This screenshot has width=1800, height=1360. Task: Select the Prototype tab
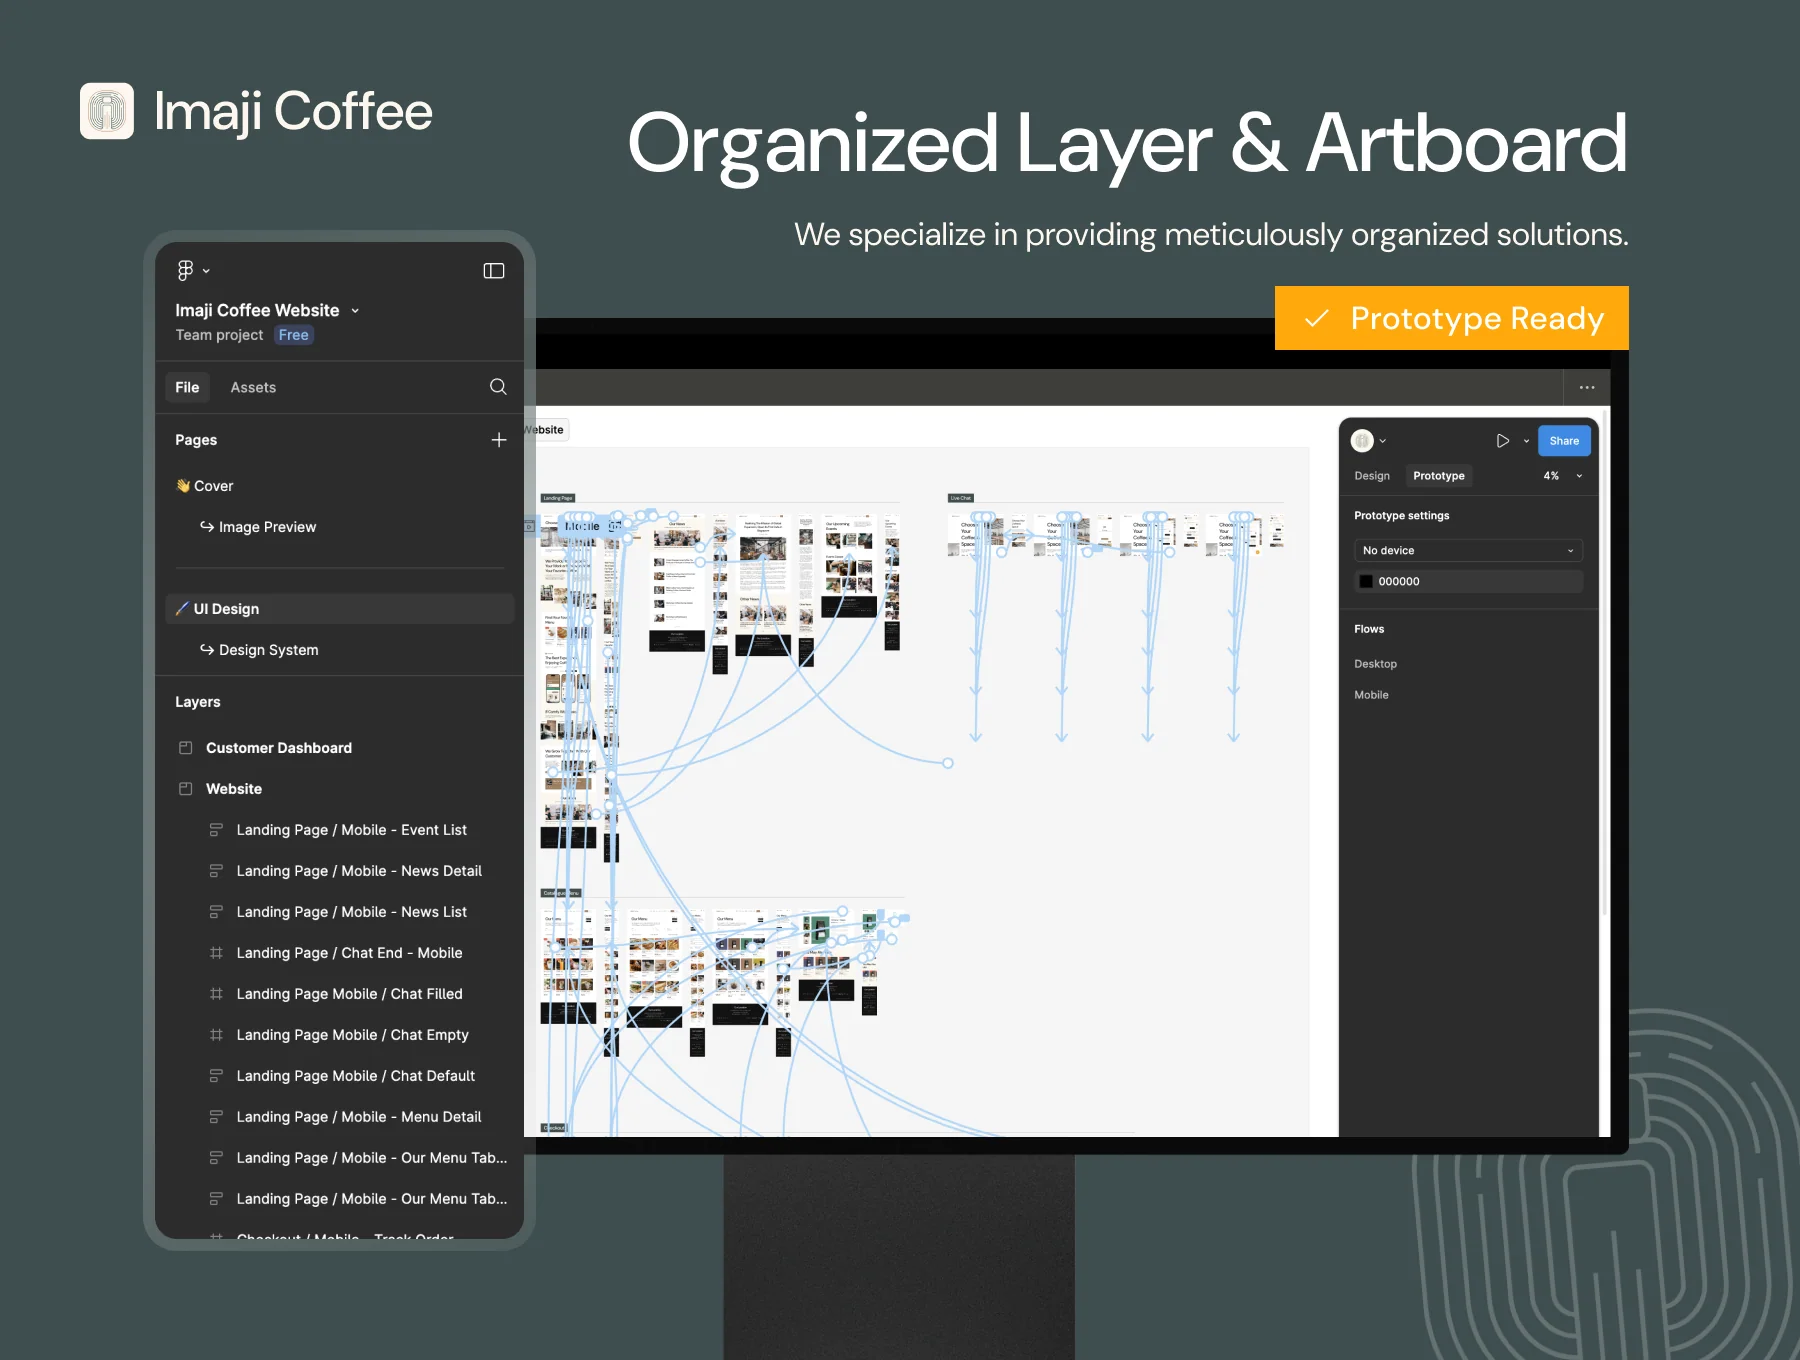(x=1438, y=476)
